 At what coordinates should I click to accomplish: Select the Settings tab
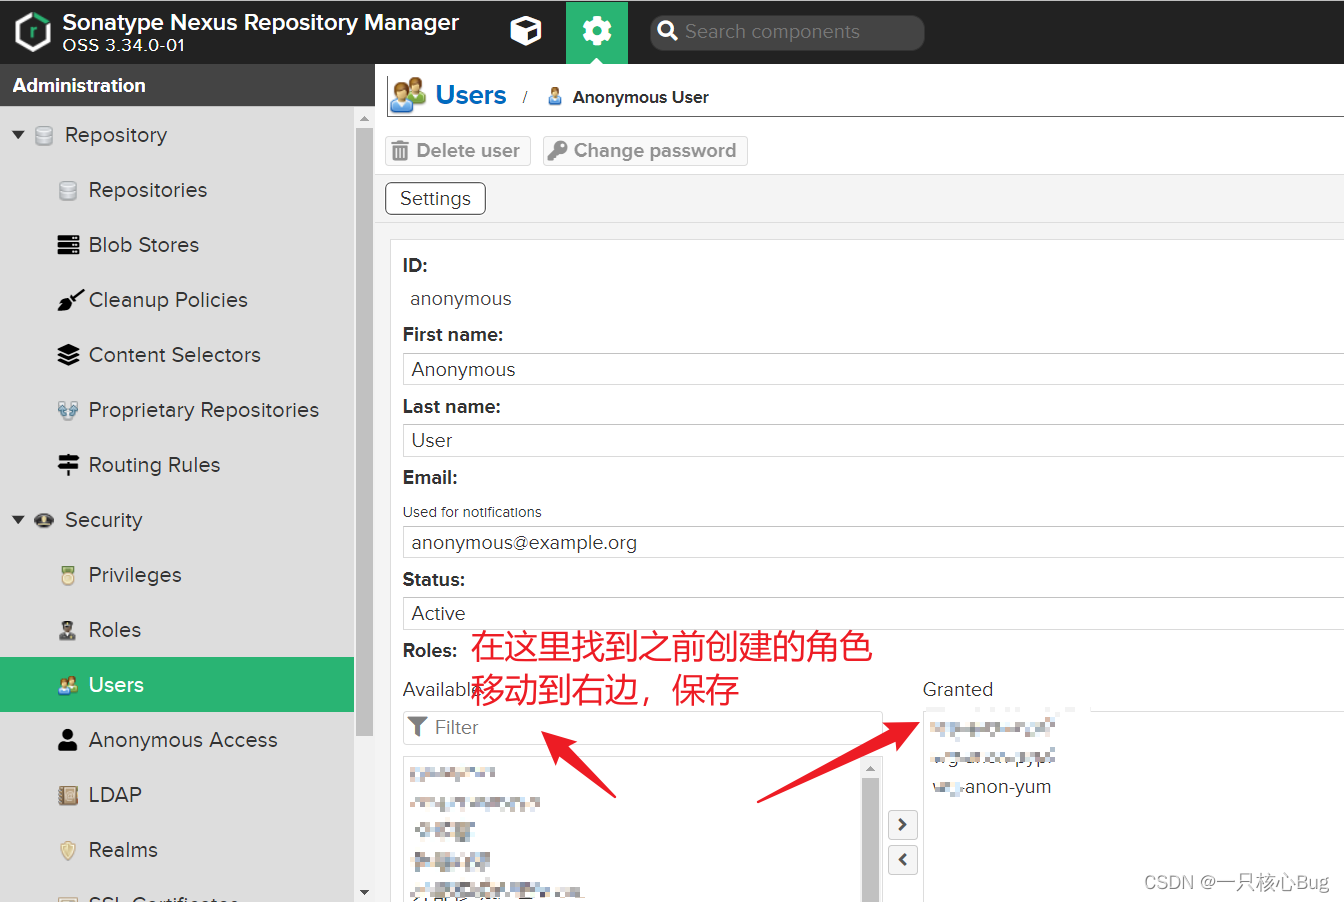pos(435,198)
